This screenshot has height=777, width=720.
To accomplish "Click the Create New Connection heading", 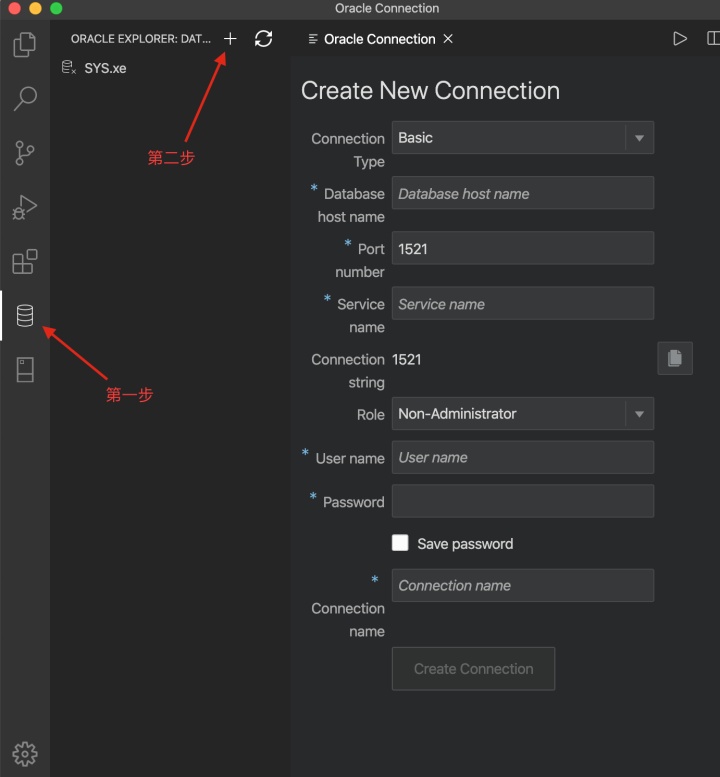I will (430, 91).
